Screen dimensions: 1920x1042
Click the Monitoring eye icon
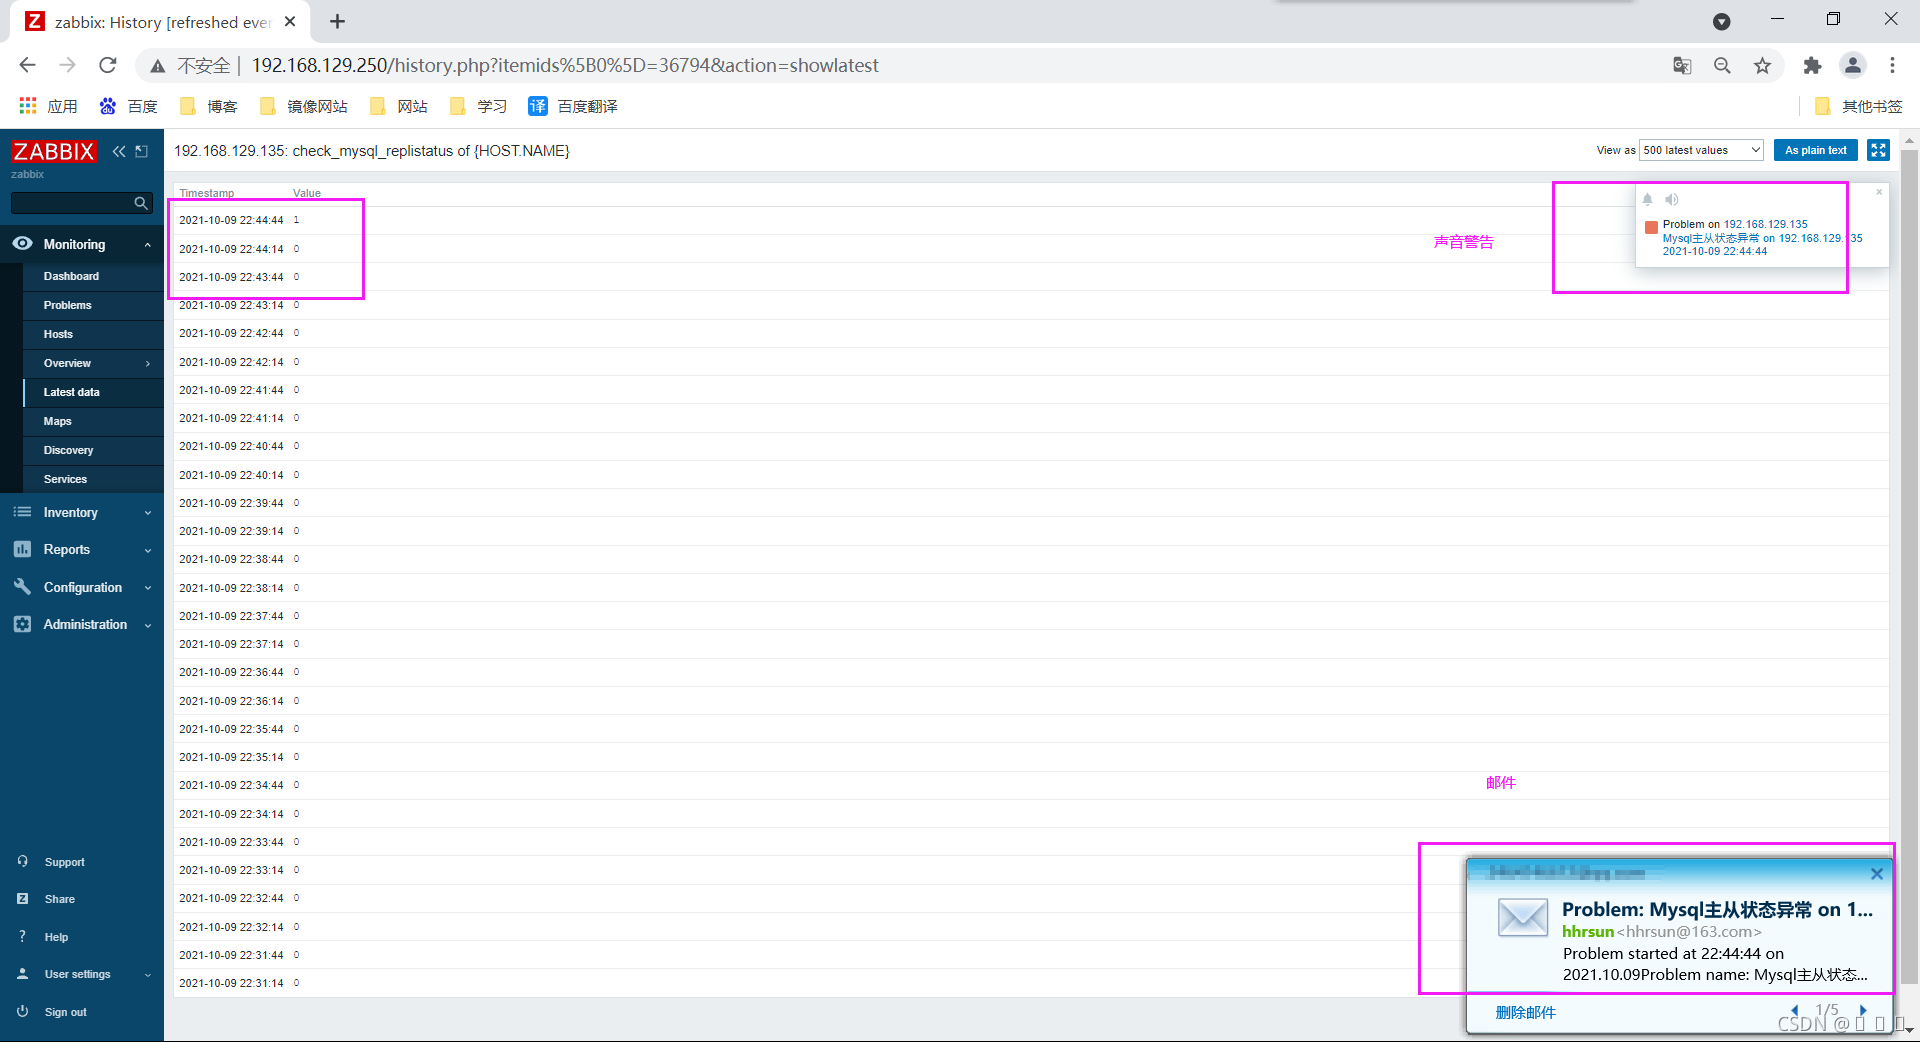point(22,243)
